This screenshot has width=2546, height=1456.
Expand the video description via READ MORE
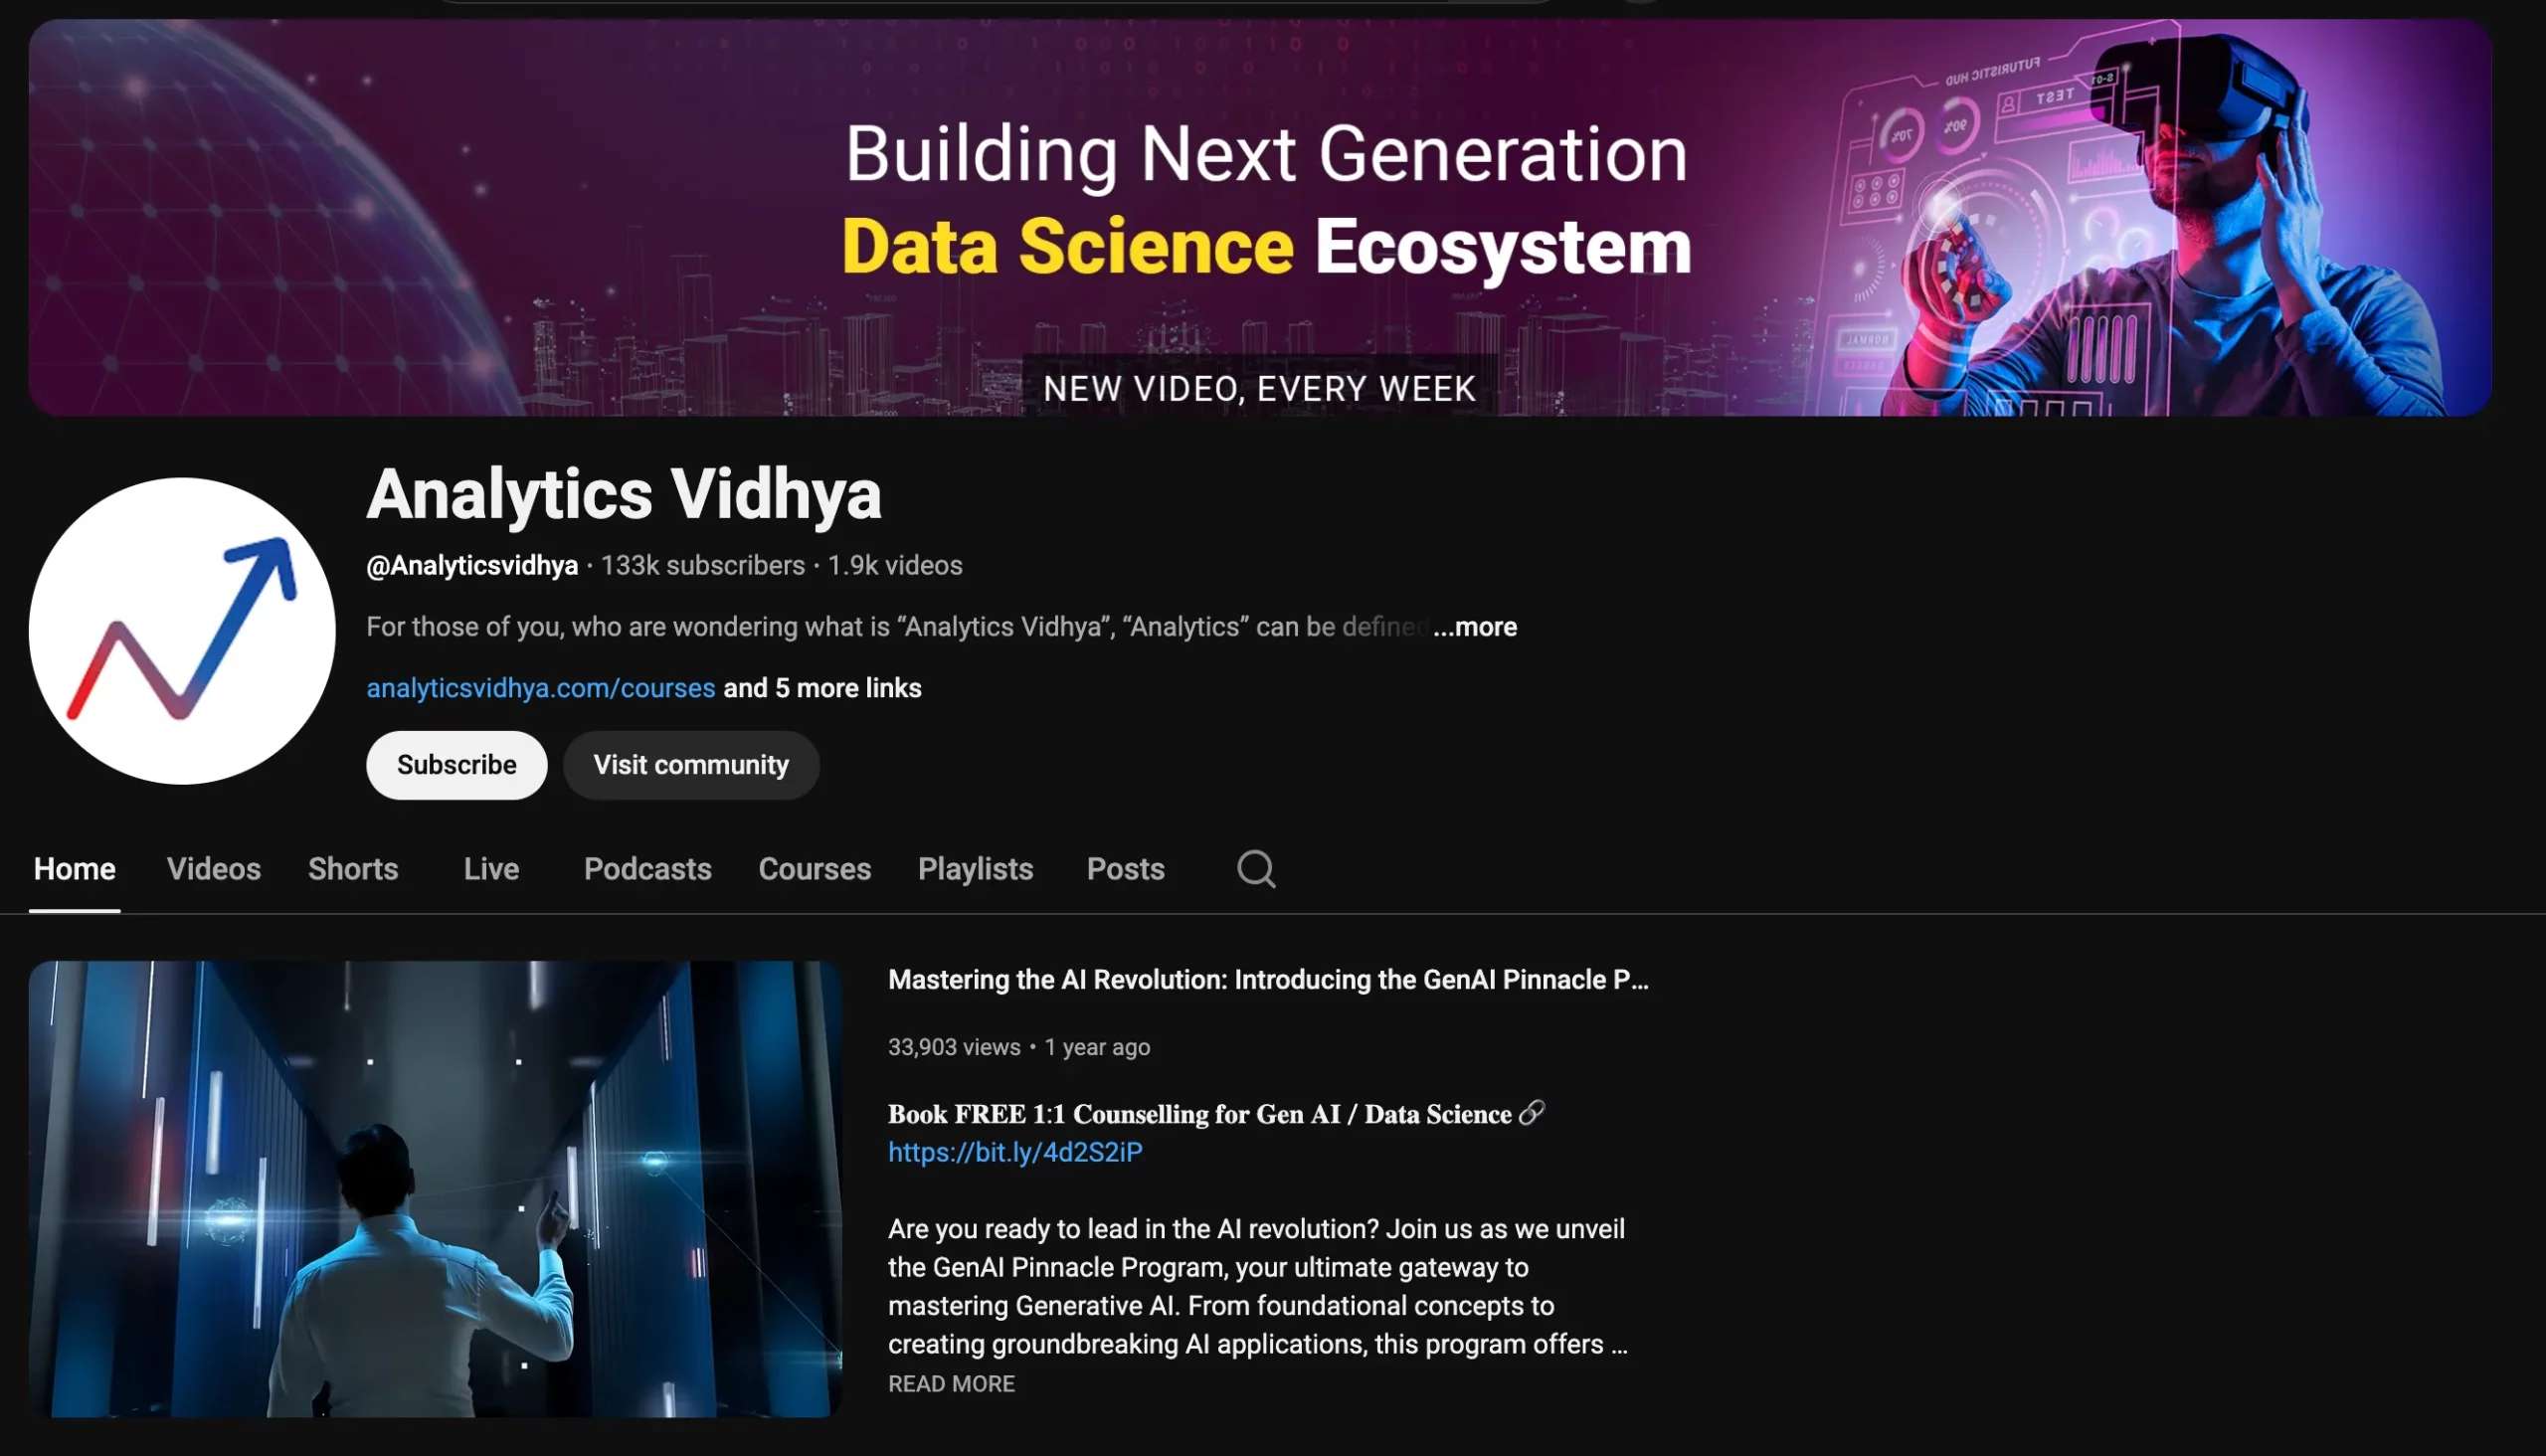pyautogui.click(x=951, y=1383)
